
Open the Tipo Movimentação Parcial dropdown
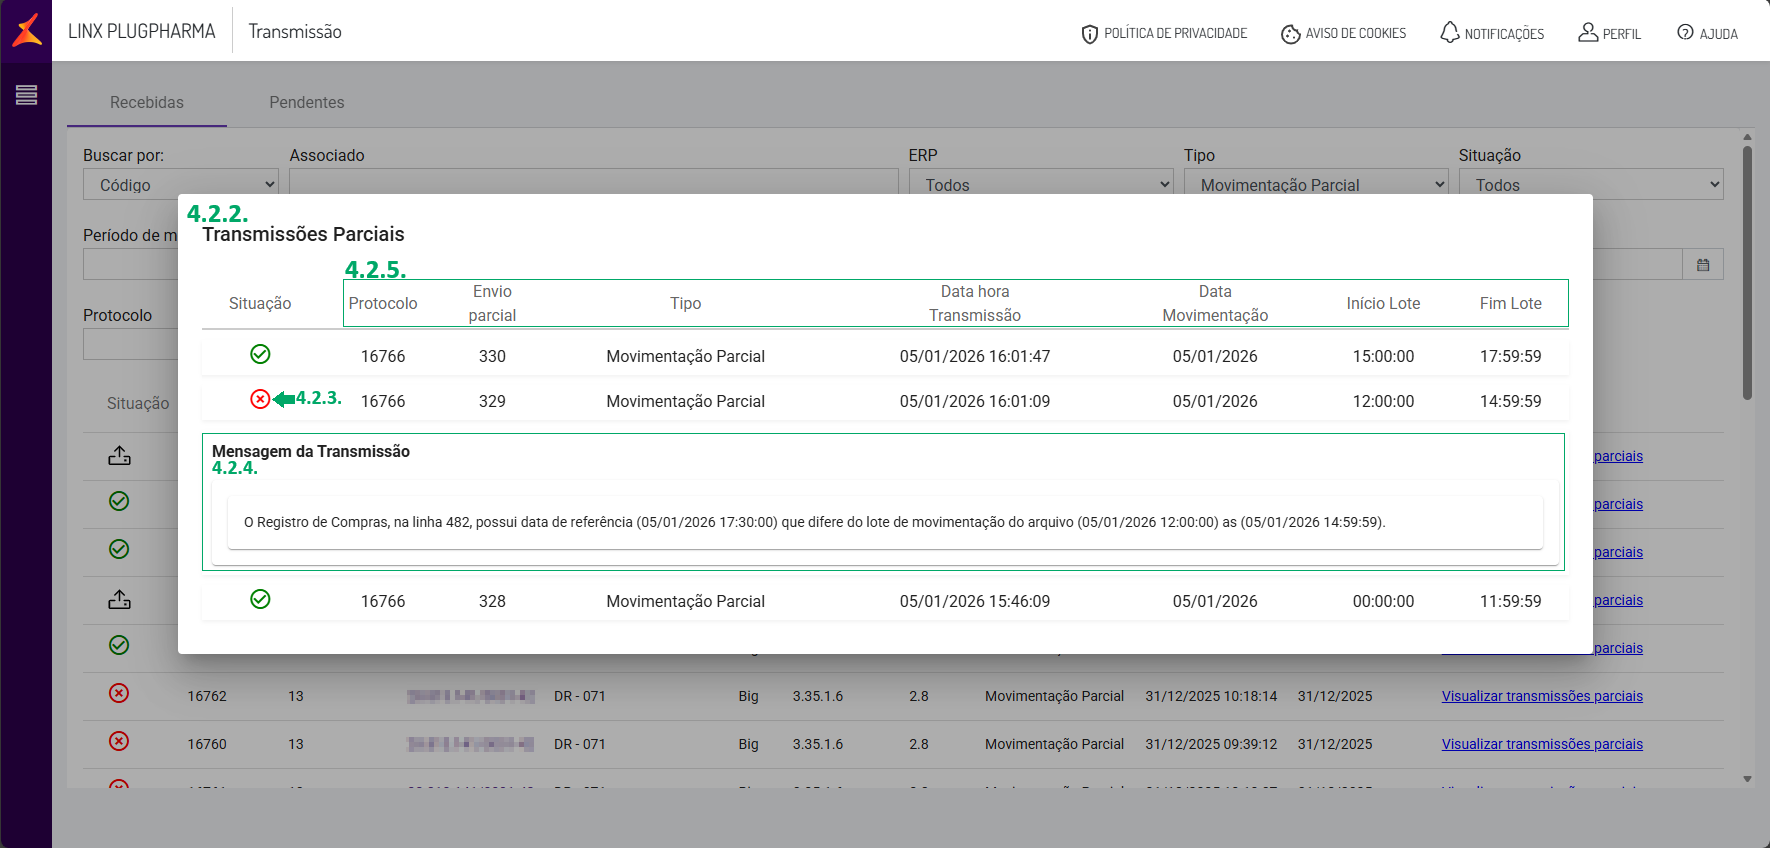(x=1315, y=182)
